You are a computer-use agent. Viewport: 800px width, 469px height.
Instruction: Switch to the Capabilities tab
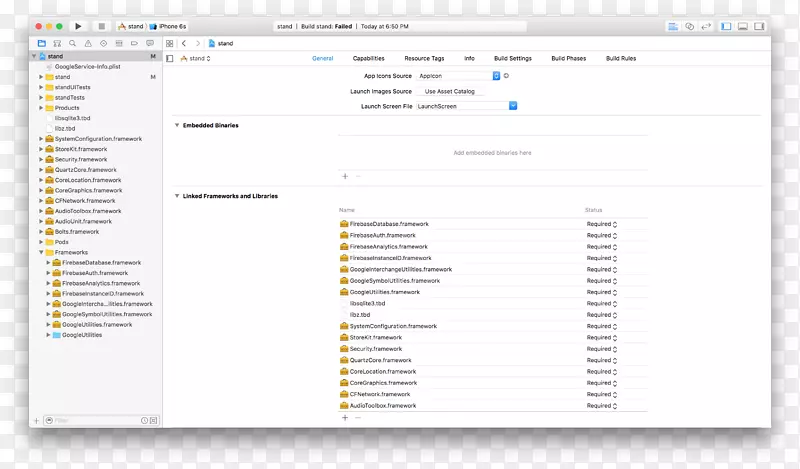tap(368, 59)
